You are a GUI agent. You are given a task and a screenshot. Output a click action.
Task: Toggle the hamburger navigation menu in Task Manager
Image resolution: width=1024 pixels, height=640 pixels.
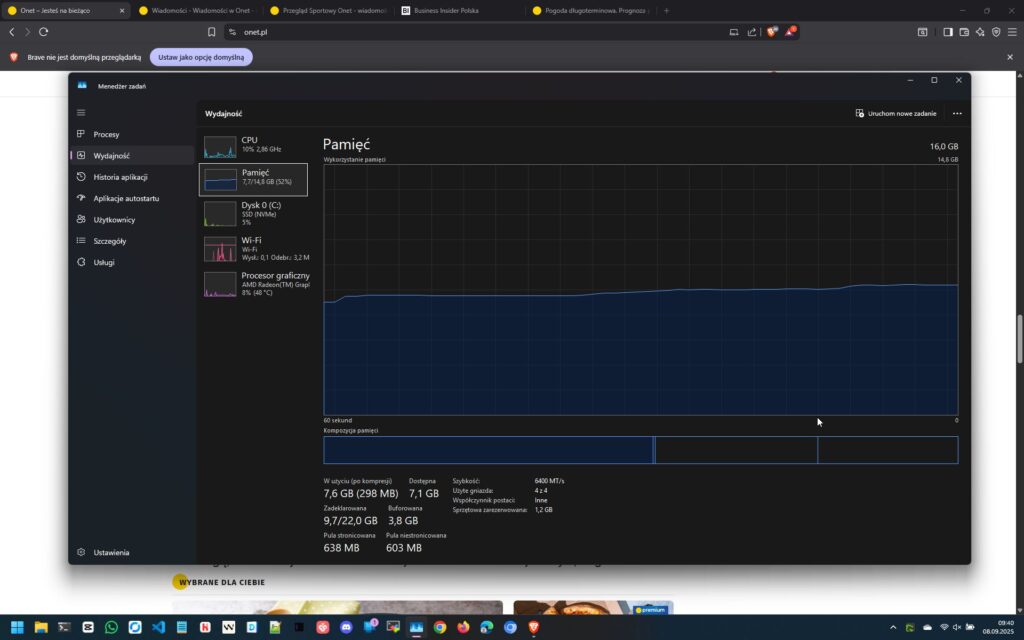(x=81, y=112)
